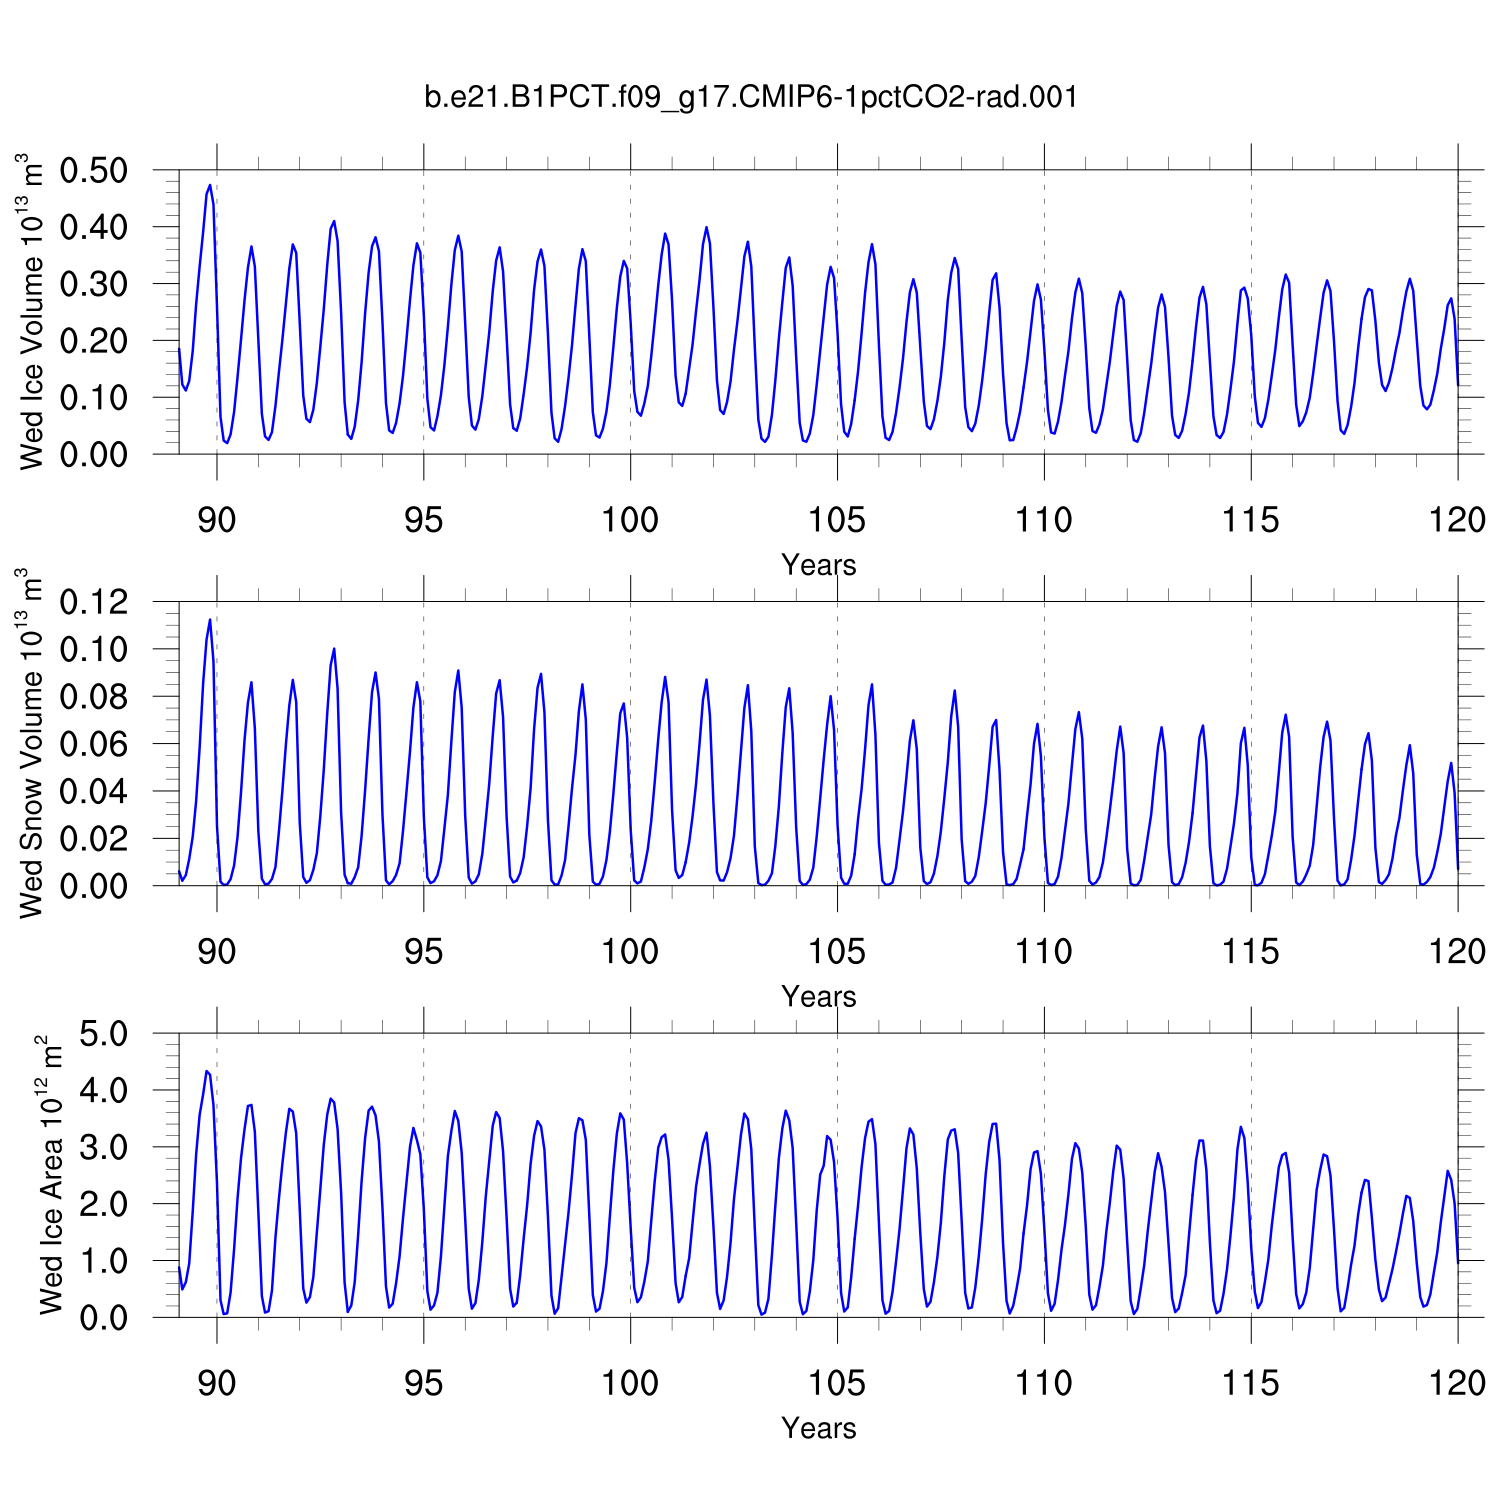Click the 0.06 tick on snow volume axis

(x=93, y=744)
